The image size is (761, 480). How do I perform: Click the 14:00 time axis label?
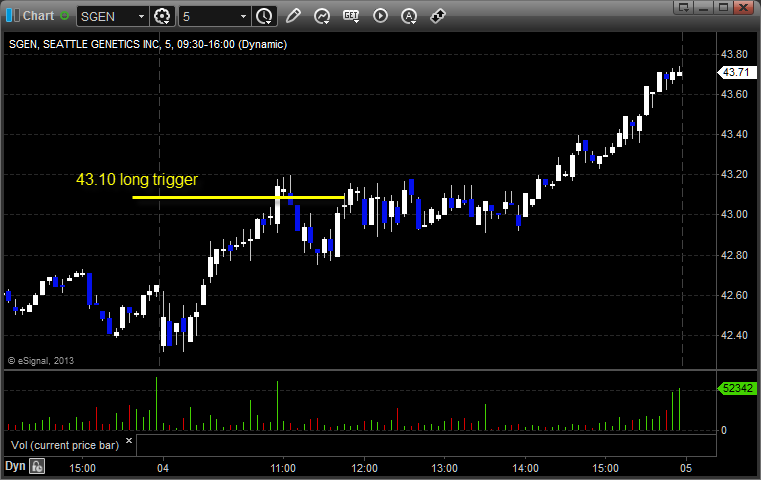click(526, 468)
